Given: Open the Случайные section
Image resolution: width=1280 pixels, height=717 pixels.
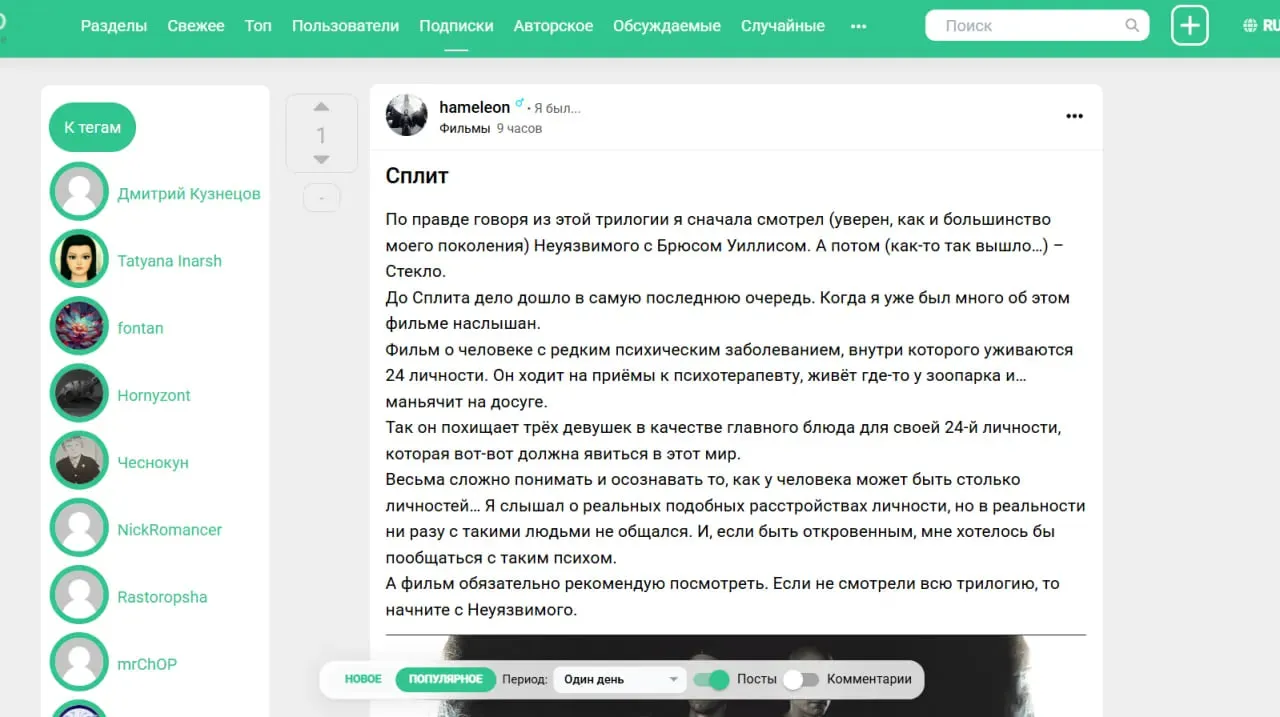Looking at the screenshot, I should (783, 26).
